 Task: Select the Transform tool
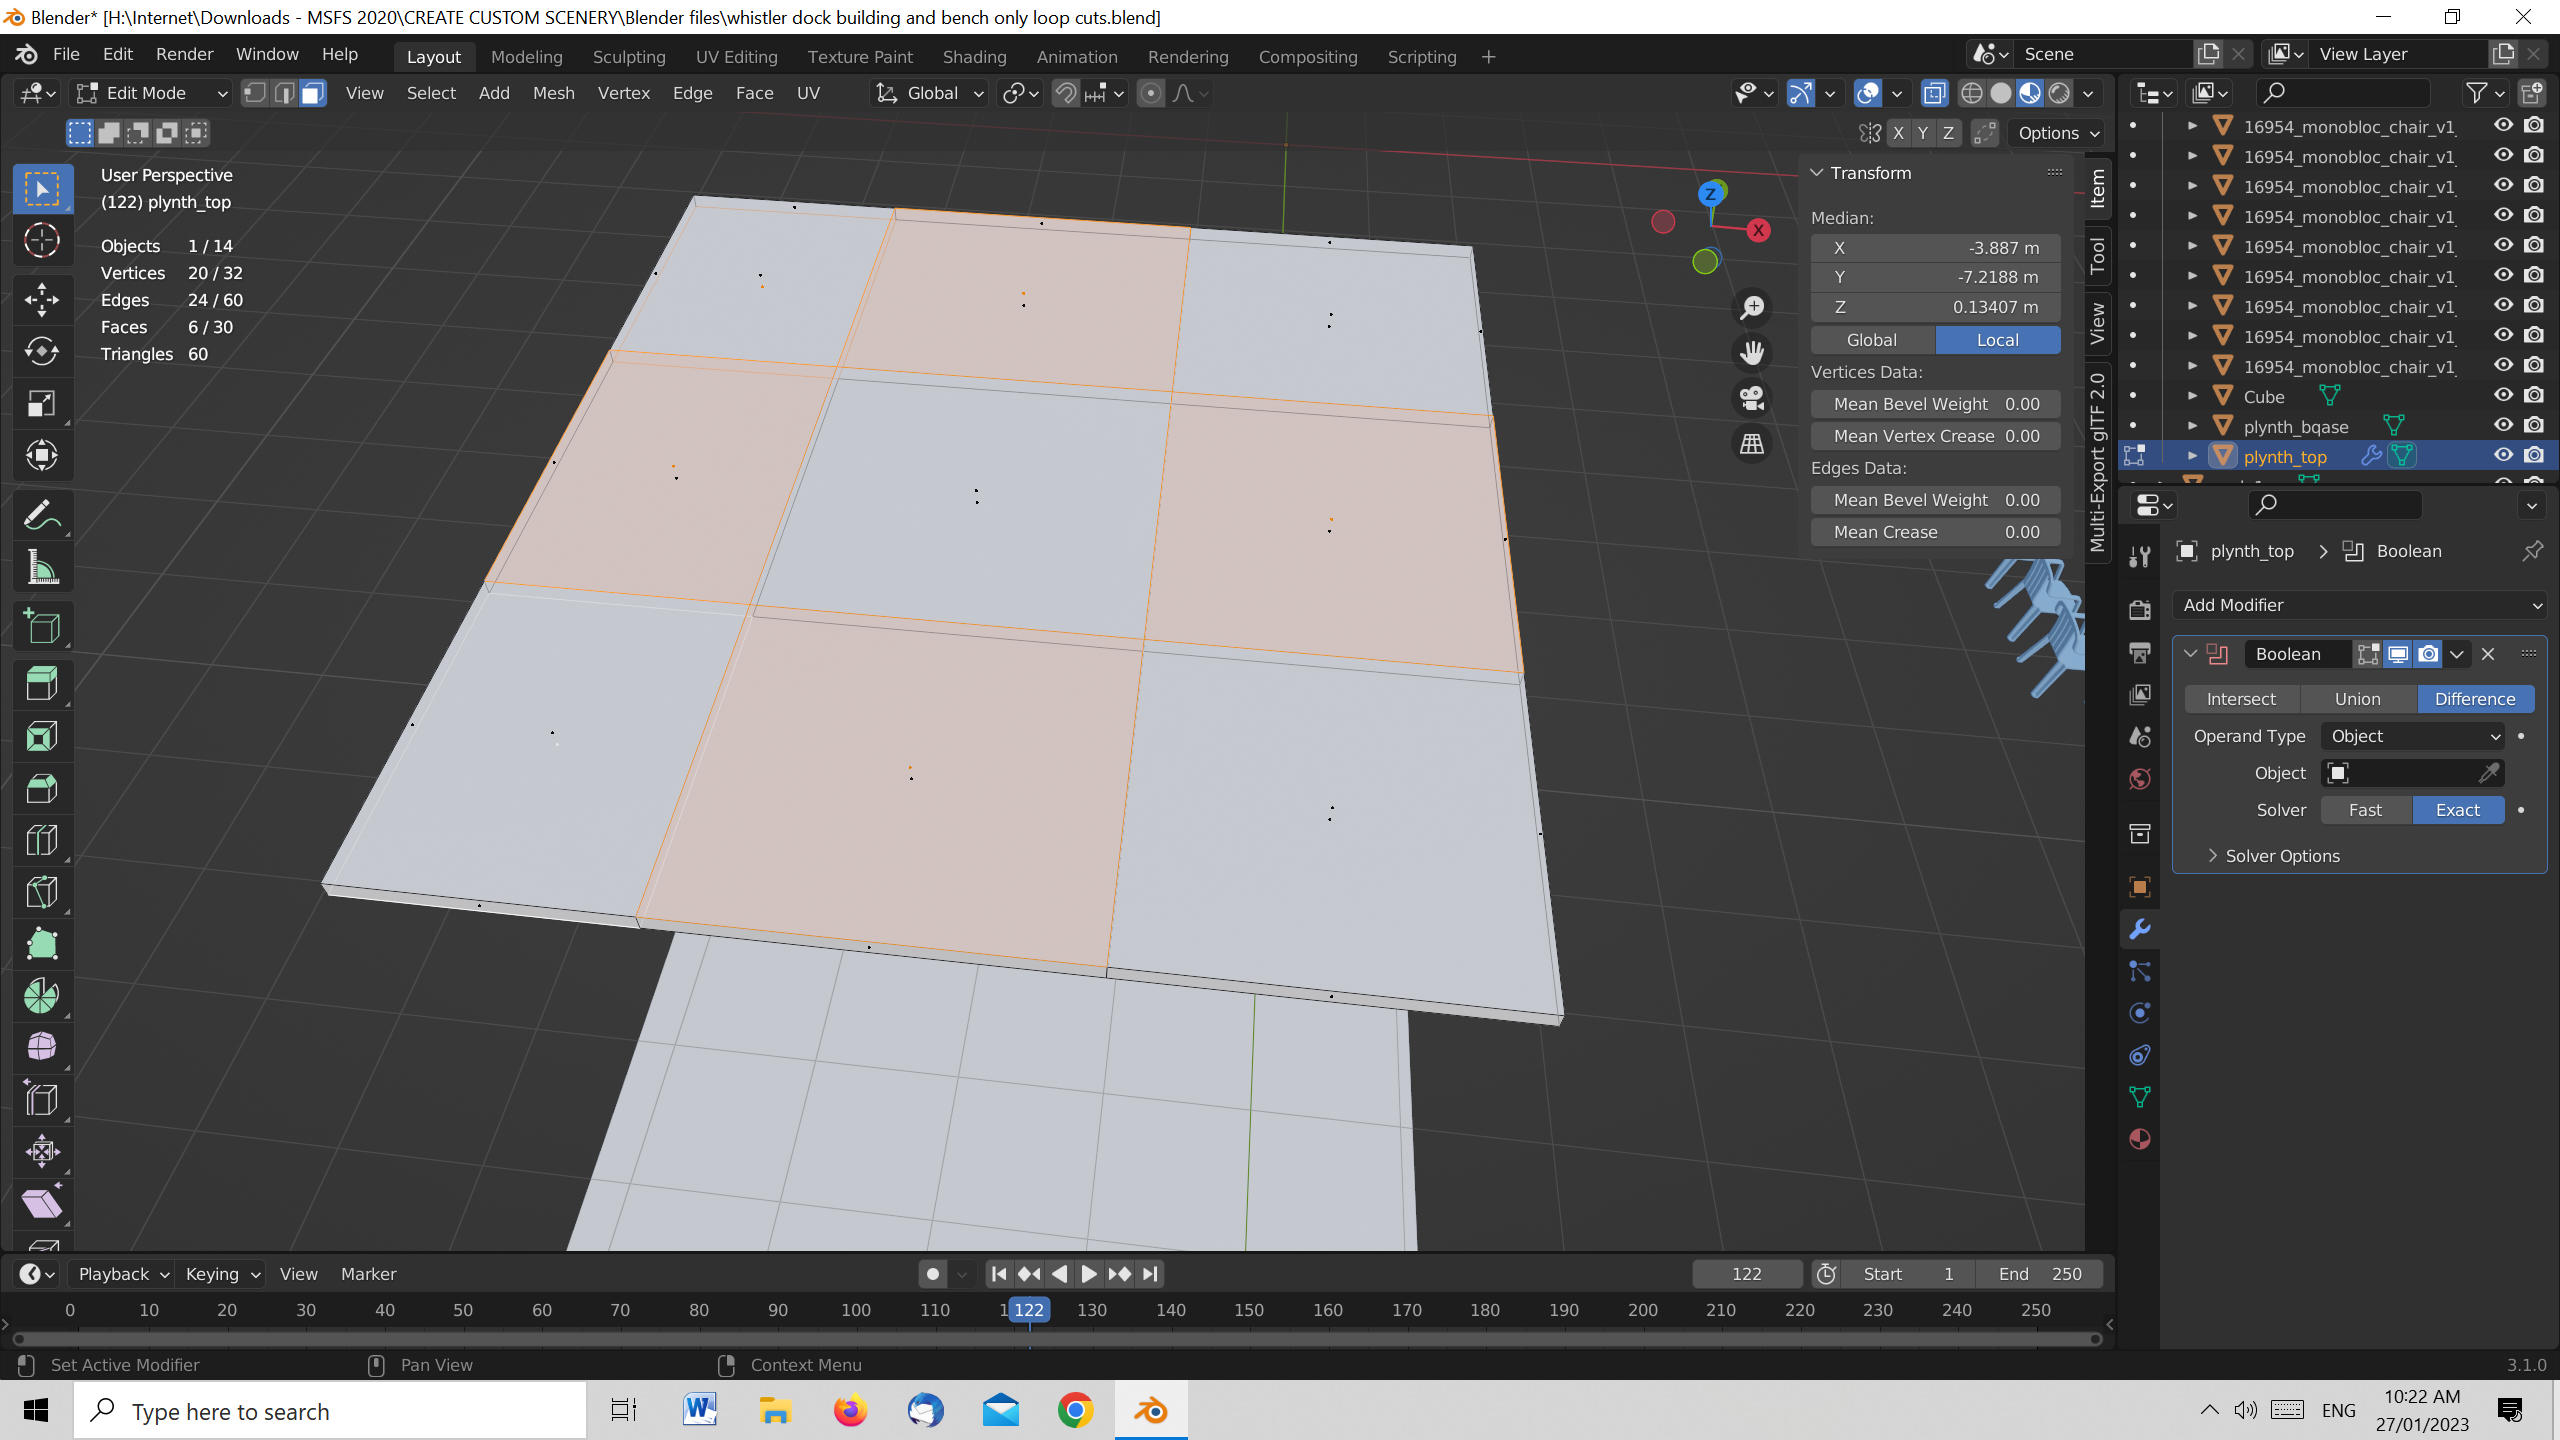[x=42, y=455]
